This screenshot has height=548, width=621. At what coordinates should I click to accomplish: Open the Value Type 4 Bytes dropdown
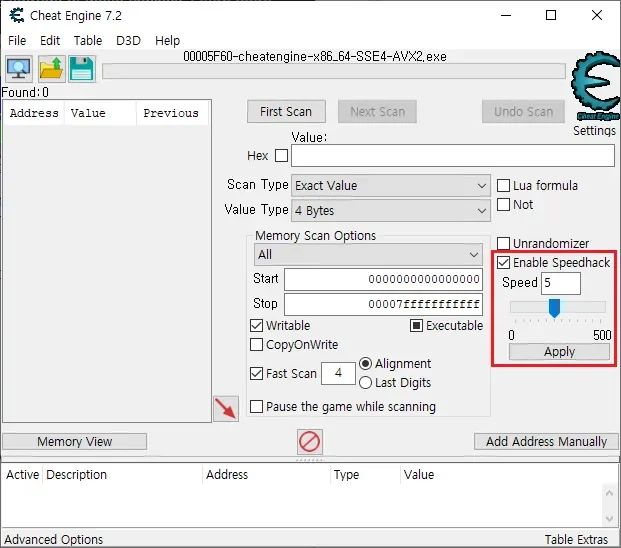click(391, 210)
